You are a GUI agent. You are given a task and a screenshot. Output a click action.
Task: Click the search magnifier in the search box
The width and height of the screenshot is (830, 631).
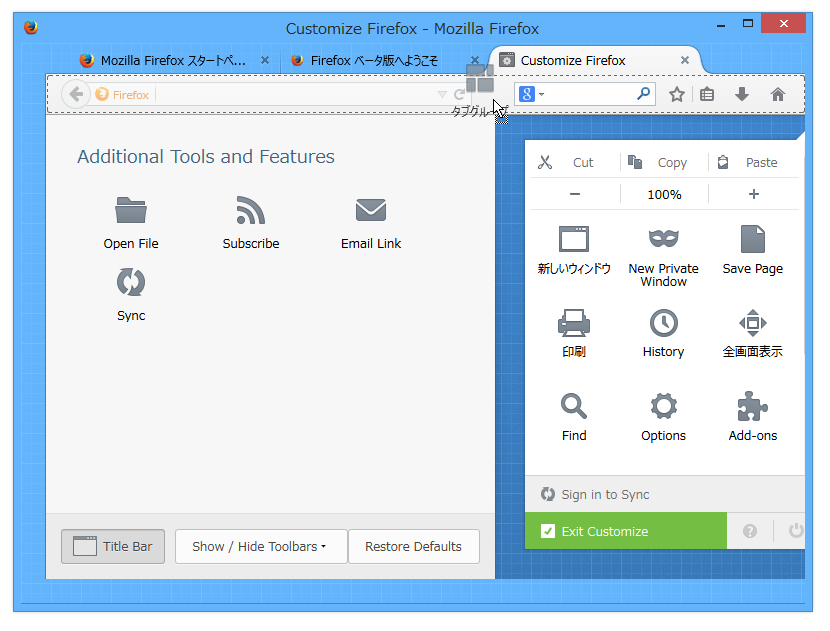pos(643,94)
